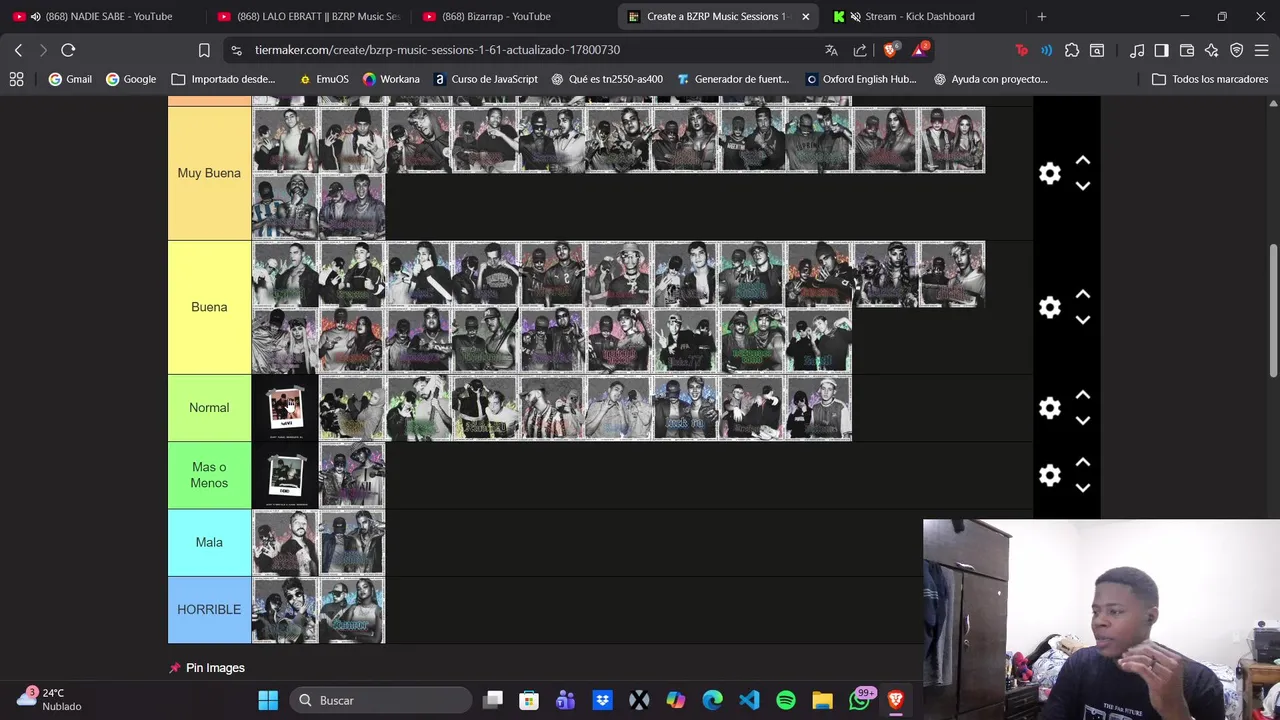Open Workana bookmark
Image resolution: width=1280 pixels, height=720 pixels.
[391, 79]
